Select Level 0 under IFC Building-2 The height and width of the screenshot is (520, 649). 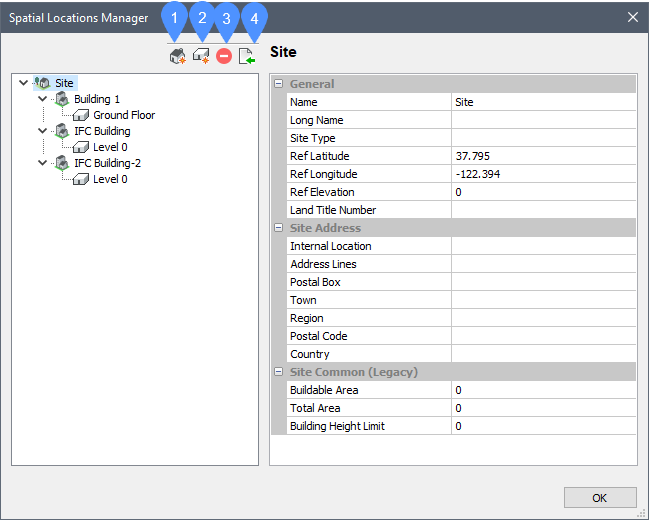coord(110,179)
